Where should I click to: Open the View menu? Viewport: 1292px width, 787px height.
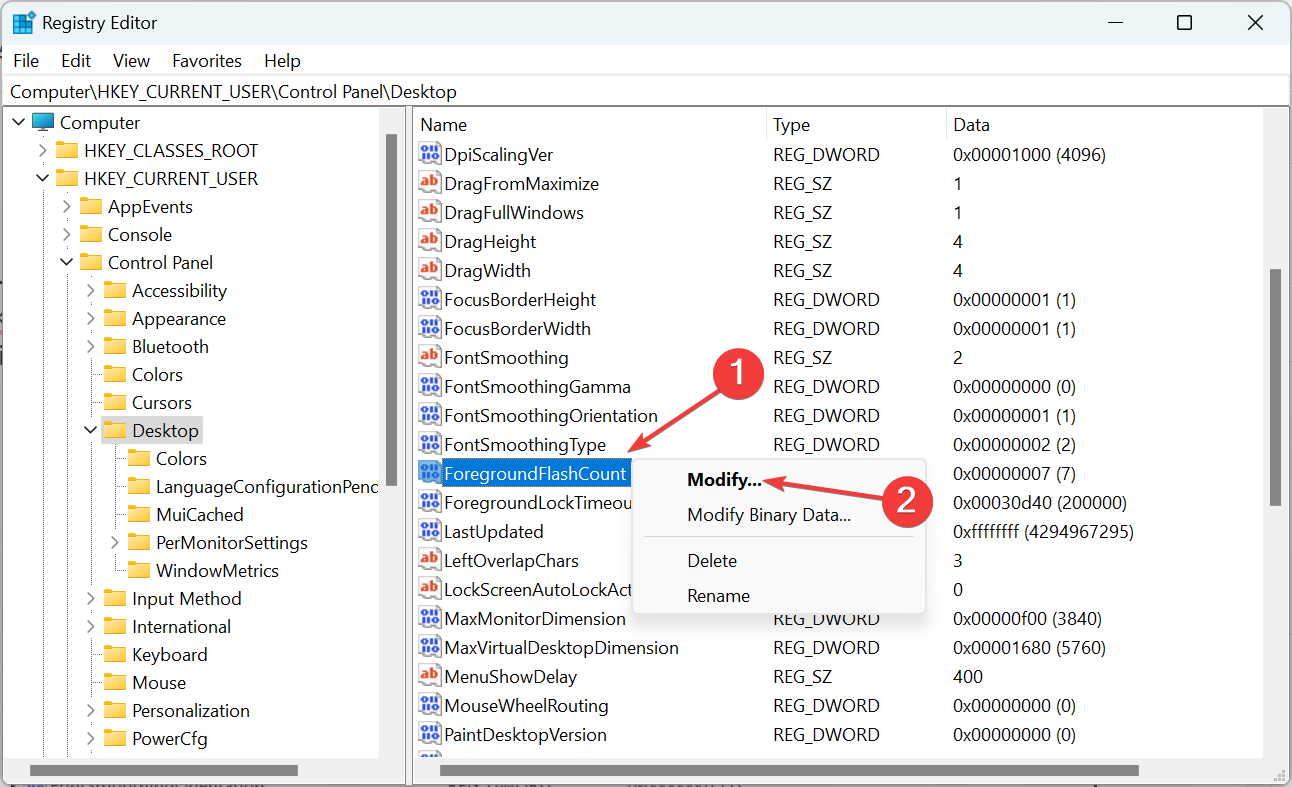131,61
